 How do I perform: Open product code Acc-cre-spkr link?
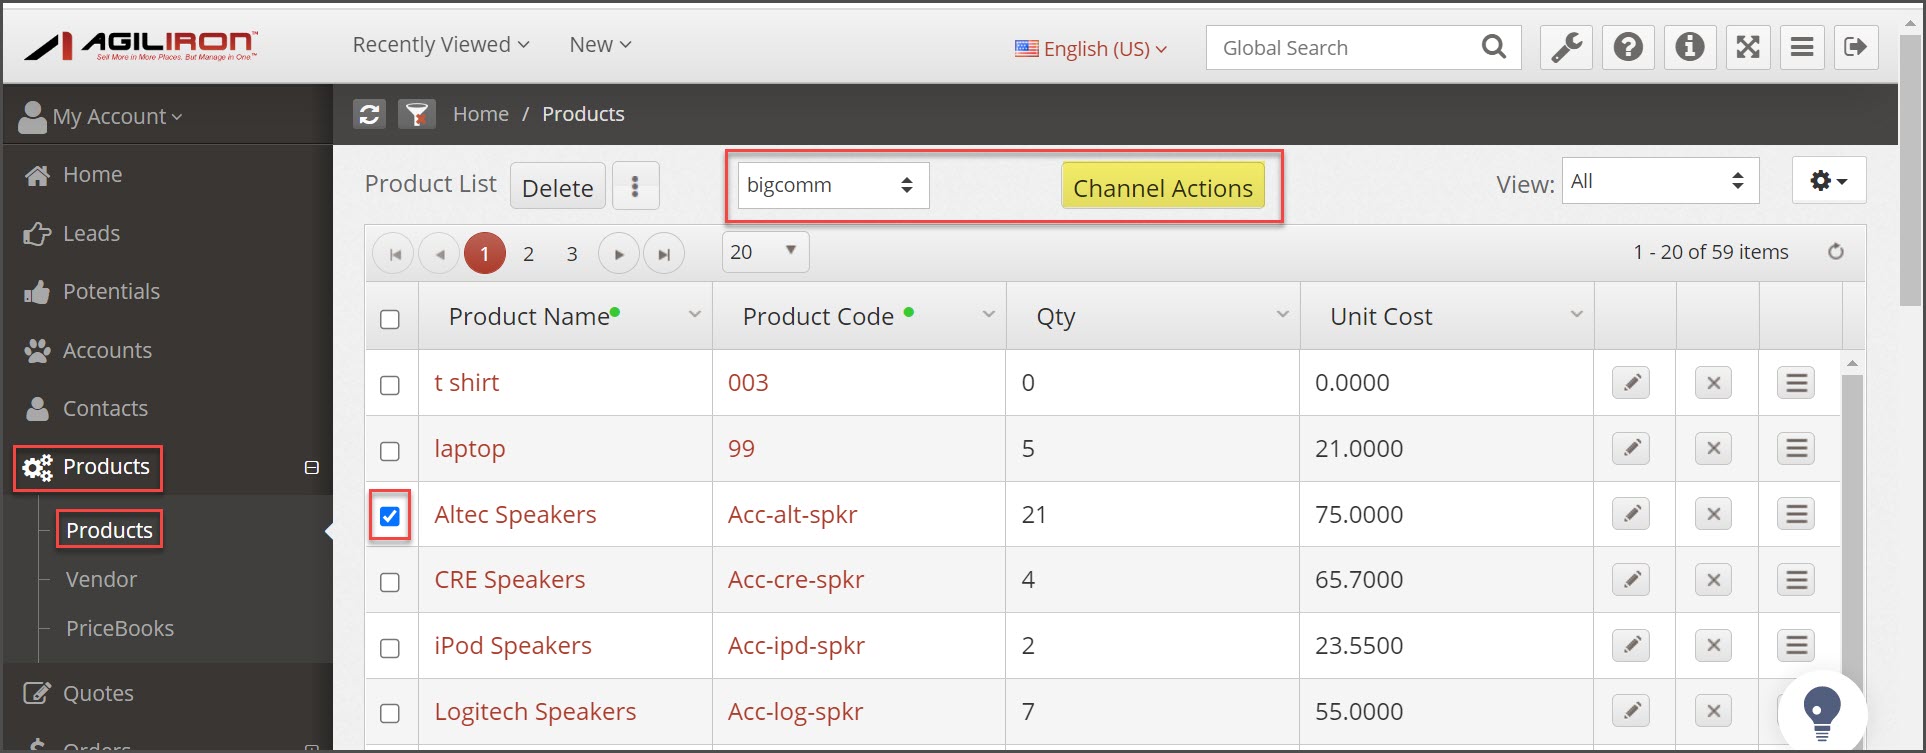click(x=796, y=580)
